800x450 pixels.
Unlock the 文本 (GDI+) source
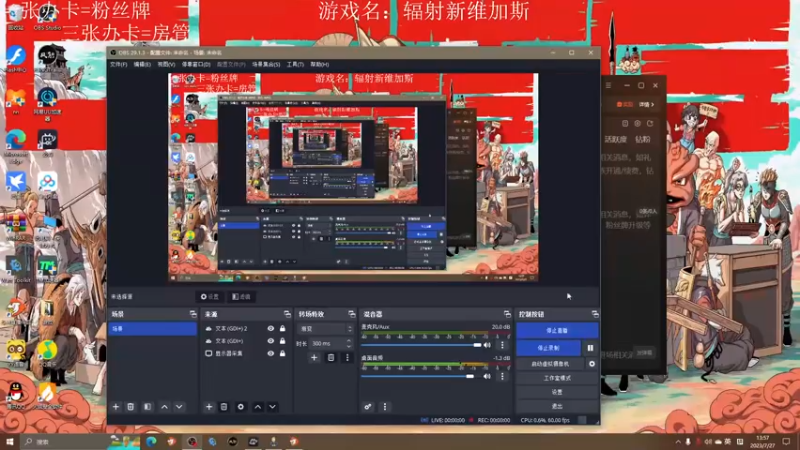click(x=282, y=341)
